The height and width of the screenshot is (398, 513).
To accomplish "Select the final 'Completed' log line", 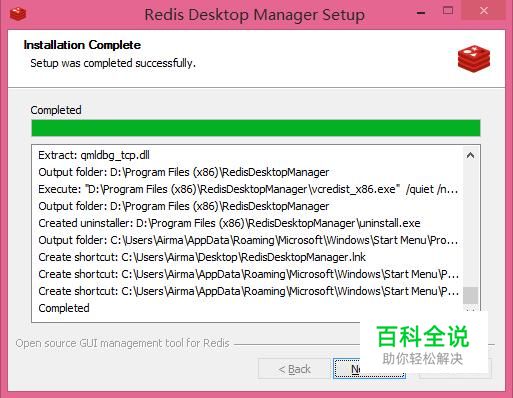I will pos(64,308).
